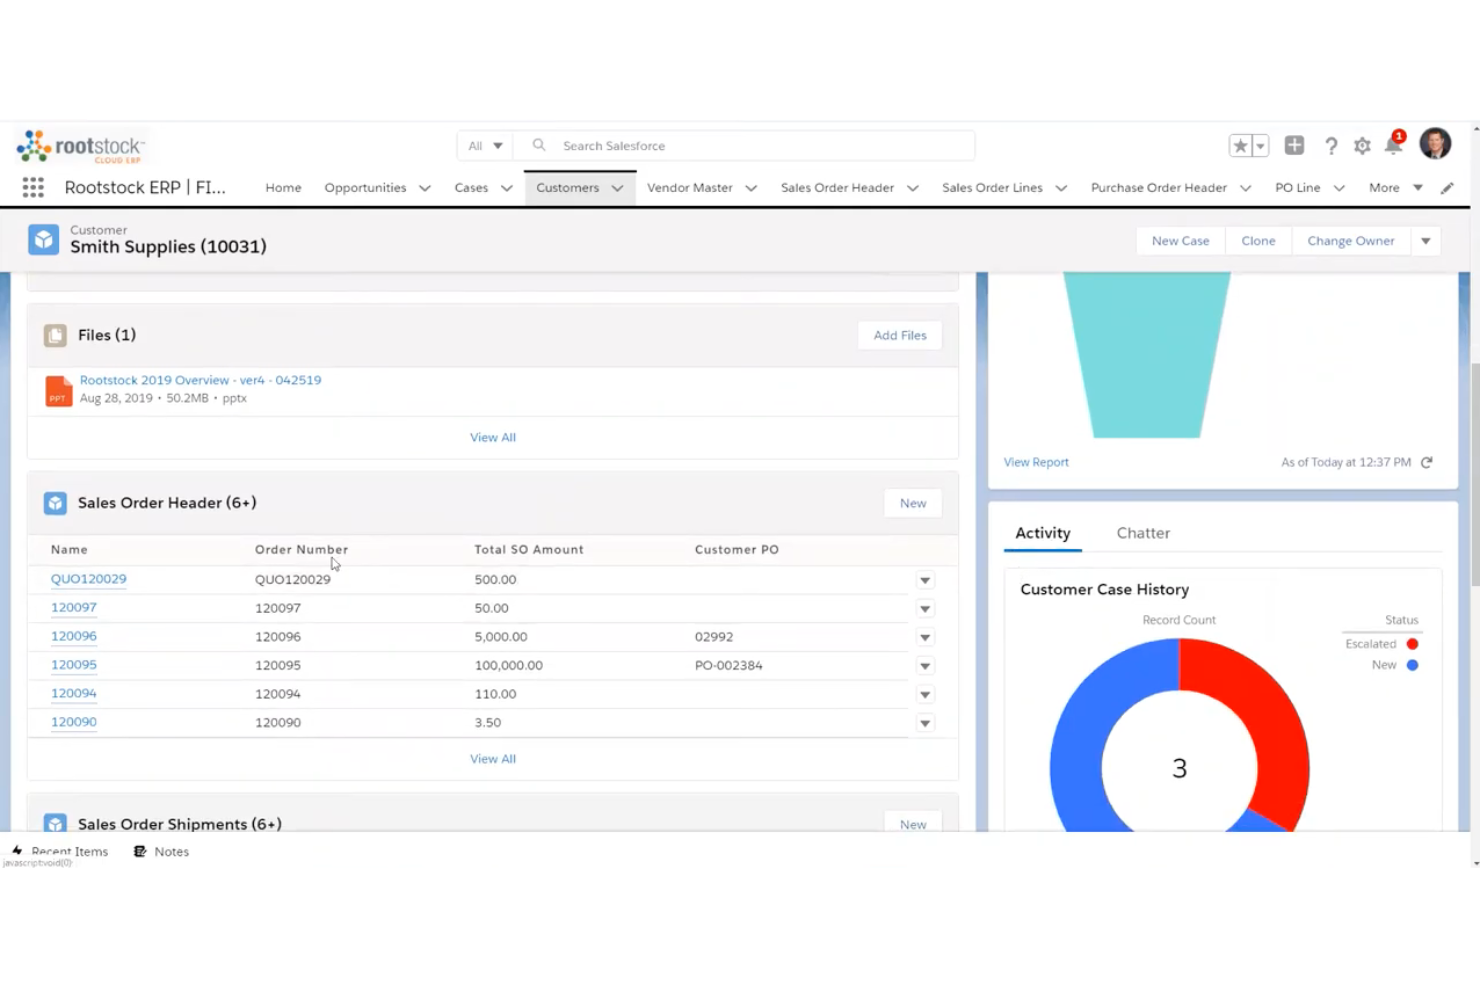Open row actions for order 120096

pos(925,637)
